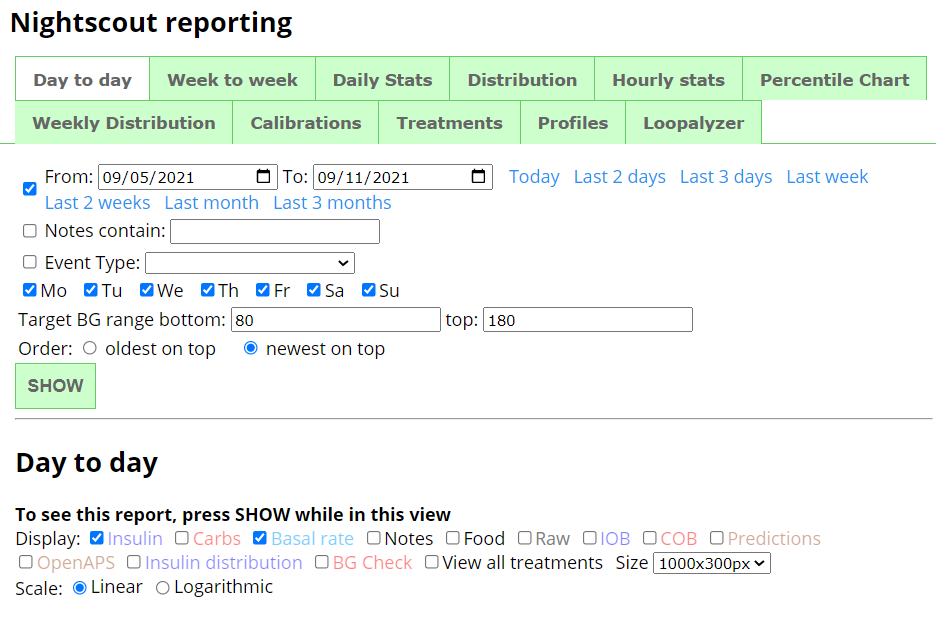Click Target BG range top field
Screen dimensions: 936x617
tap(588, 320)
